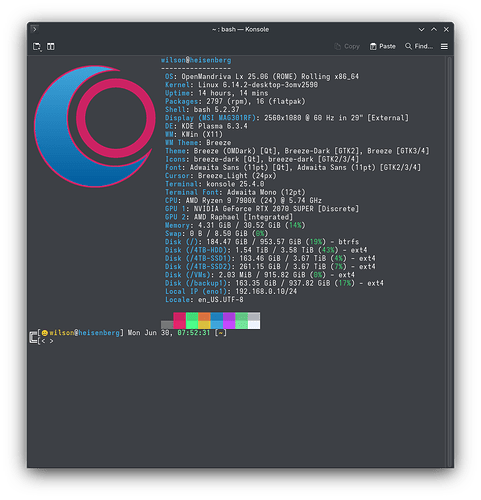Click the green color block
The width and height of the screenshot is (481, 500).
point(192,320)
